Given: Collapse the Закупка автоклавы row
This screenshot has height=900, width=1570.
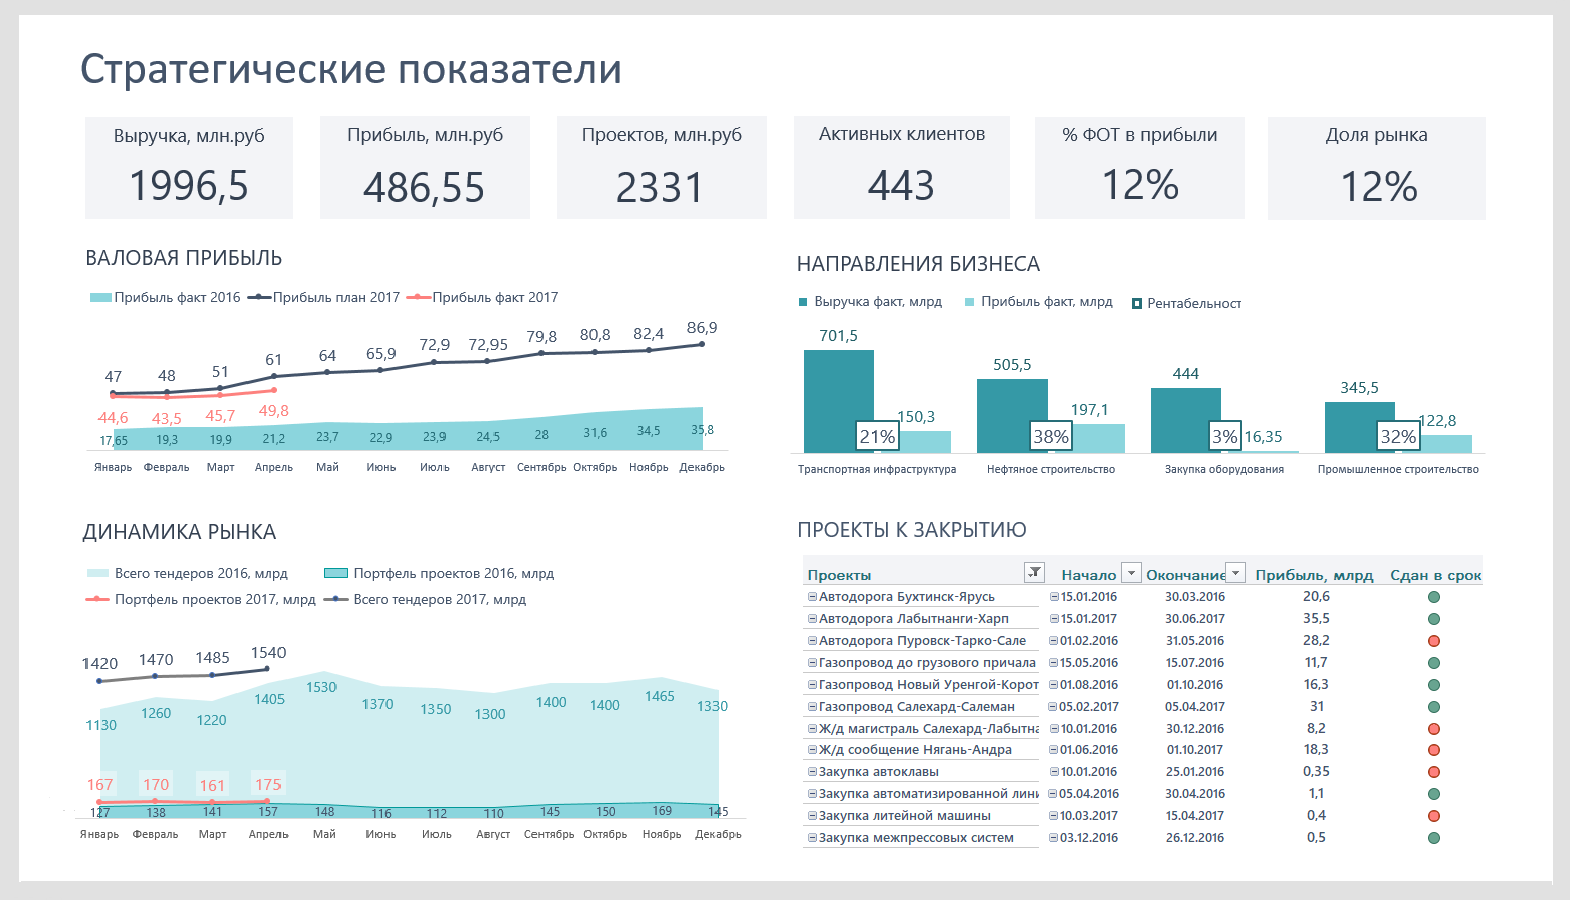Looking at the screenshot, I should pos(812,772).
